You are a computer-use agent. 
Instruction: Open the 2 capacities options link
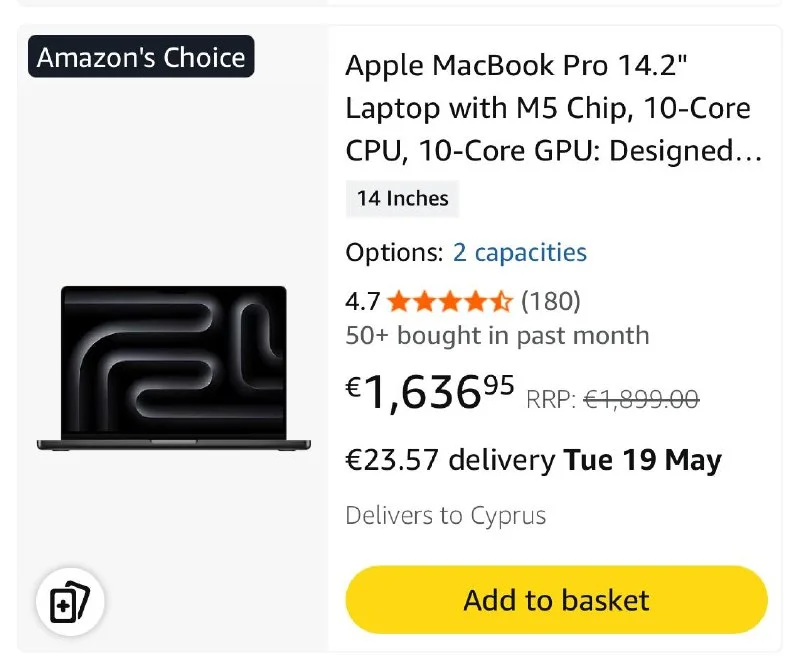(x=520, y=252)
